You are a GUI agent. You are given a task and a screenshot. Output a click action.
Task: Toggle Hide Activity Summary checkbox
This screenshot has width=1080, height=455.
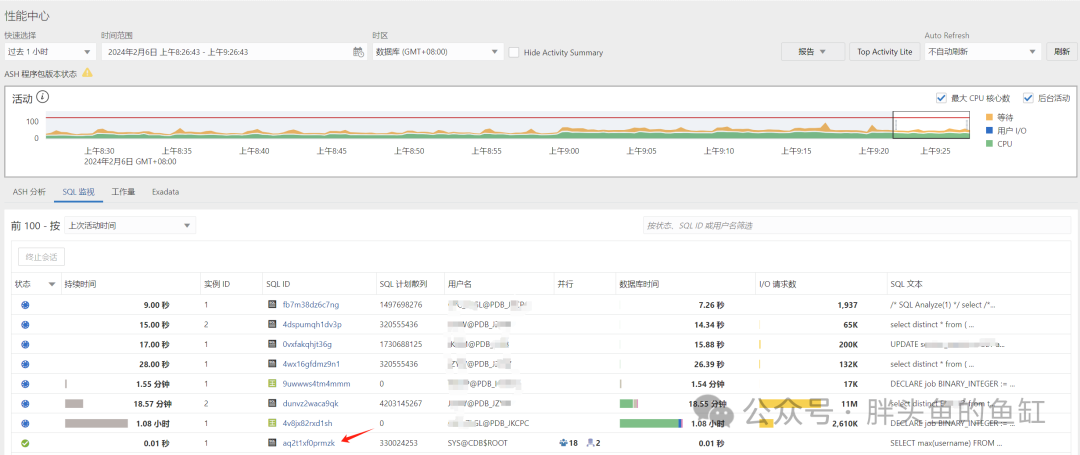point(514,52)
